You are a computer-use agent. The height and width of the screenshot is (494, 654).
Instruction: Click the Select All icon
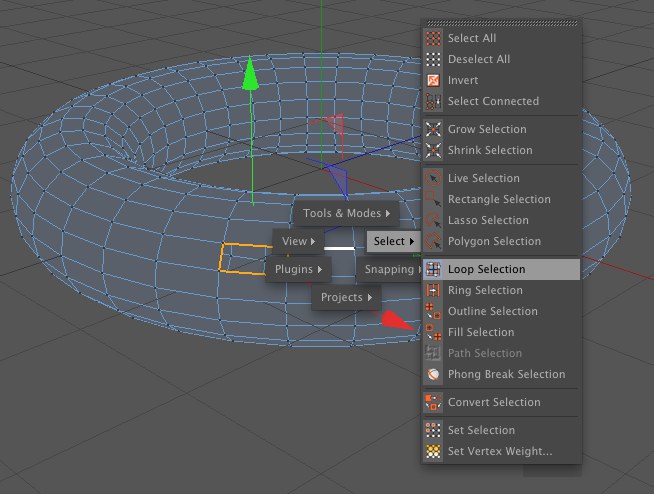tap(433, 38)
